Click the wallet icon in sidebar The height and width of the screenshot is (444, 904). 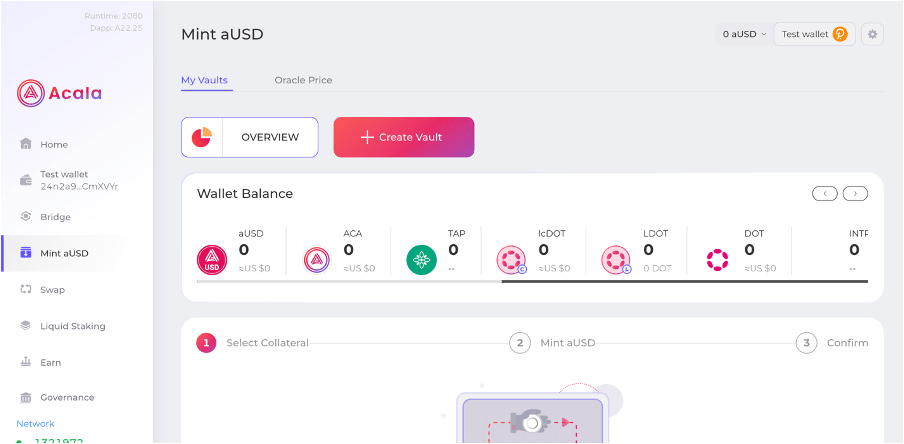tap(25, 180)
